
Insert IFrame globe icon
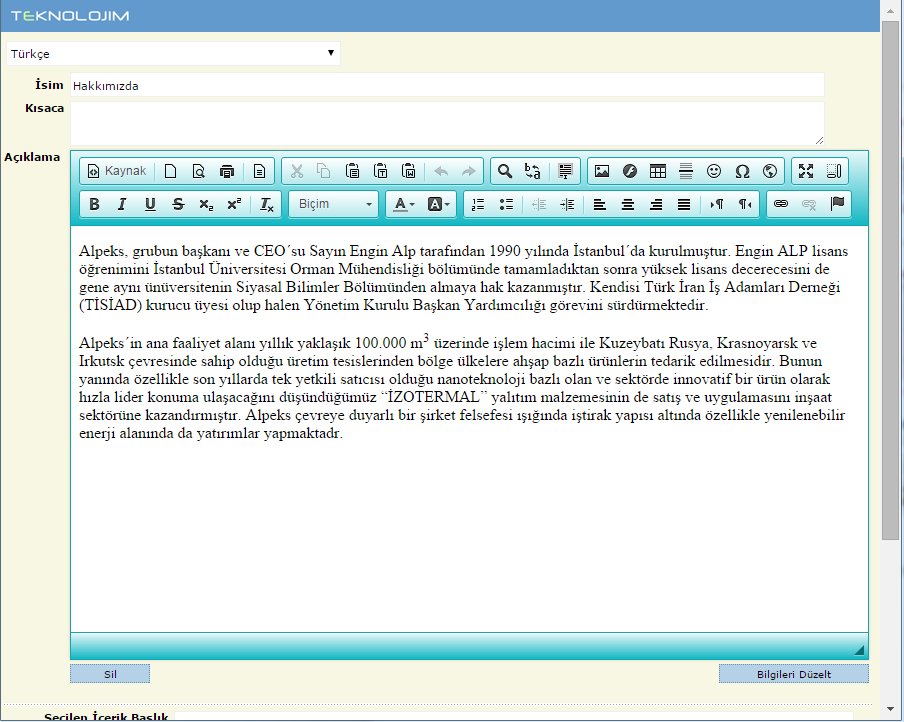point(770,171)
